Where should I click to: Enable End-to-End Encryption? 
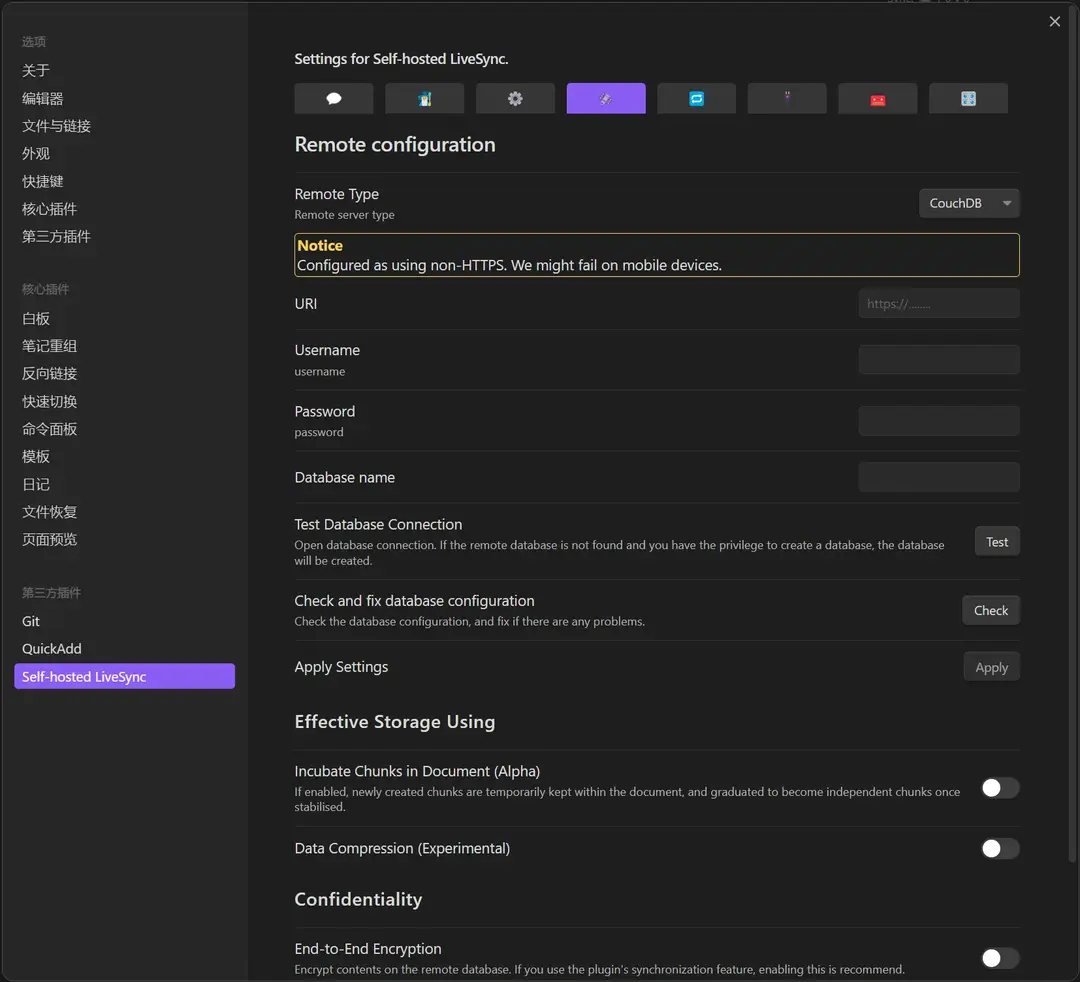coord(999,957)
